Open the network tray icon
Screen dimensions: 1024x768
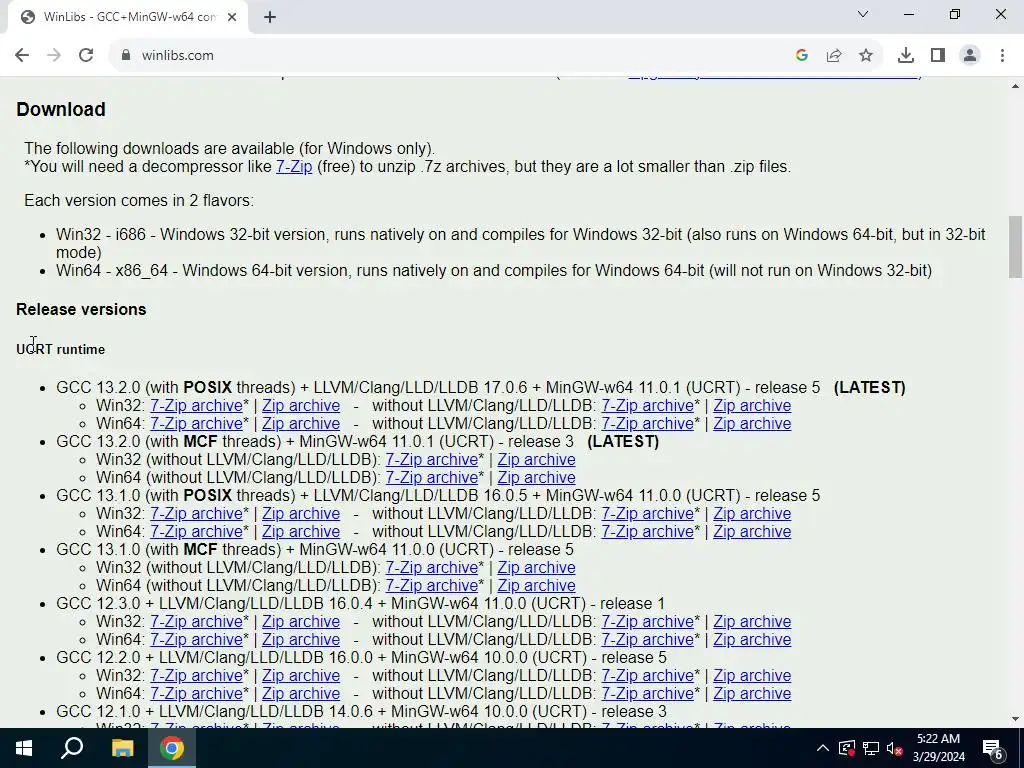(x=871, y=748)
